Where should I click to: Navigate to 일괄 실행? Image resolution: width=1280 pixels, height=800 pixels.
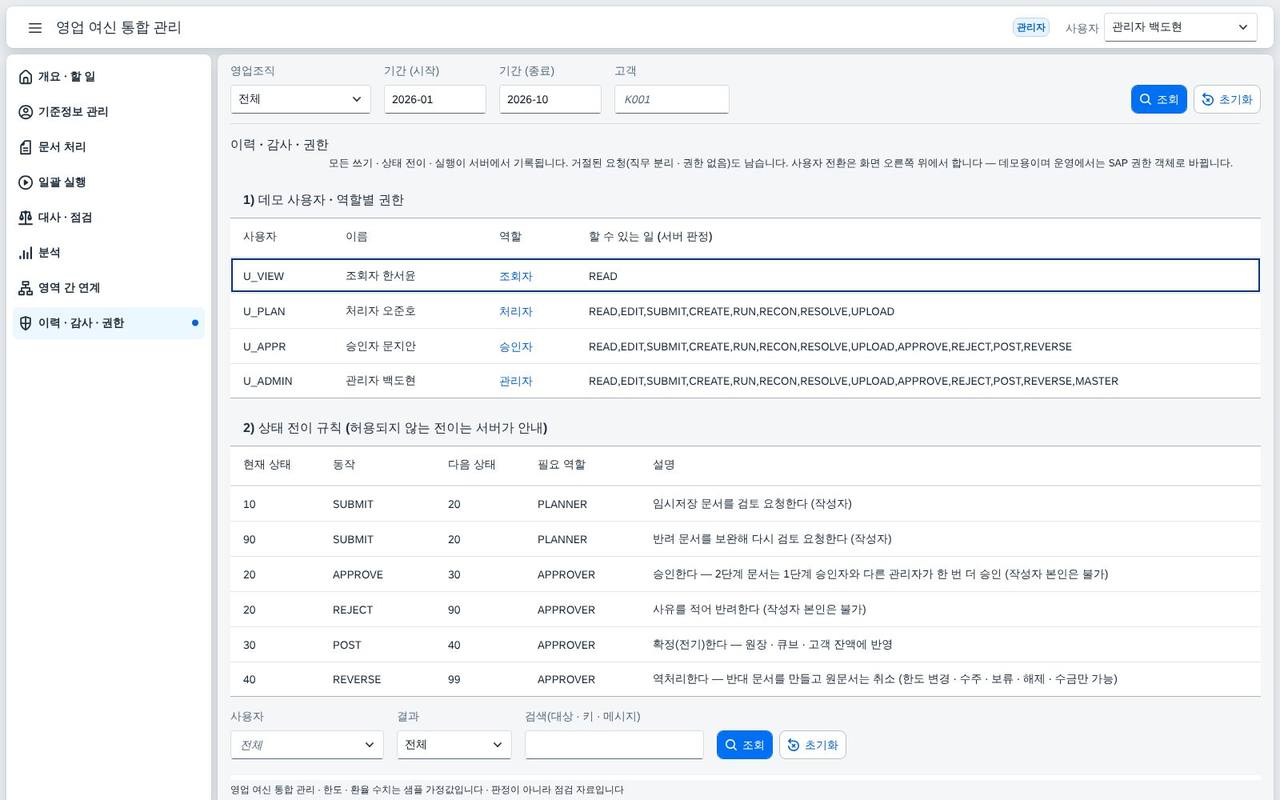coord(109,182)
